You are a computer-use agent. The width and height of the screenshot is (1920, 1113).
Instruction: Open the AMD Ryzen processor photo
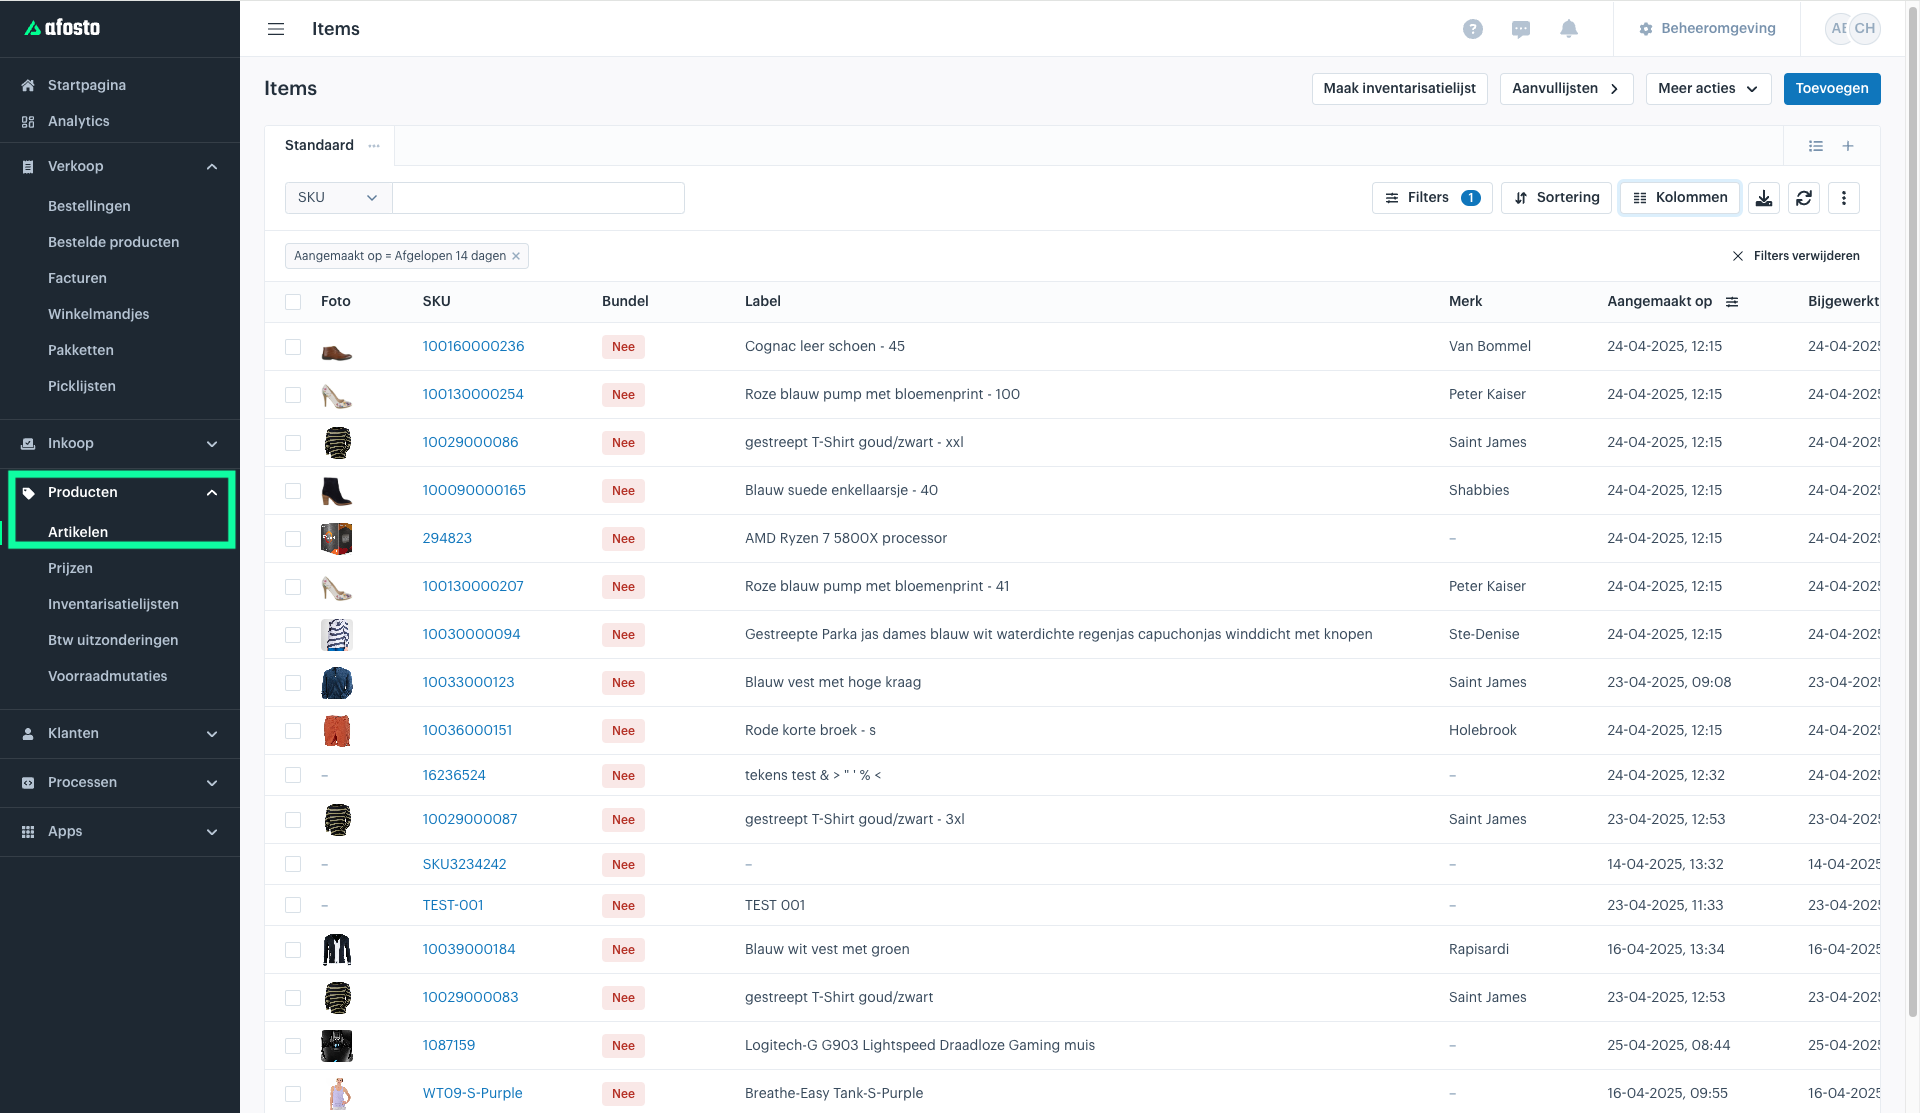click(336, 538)
